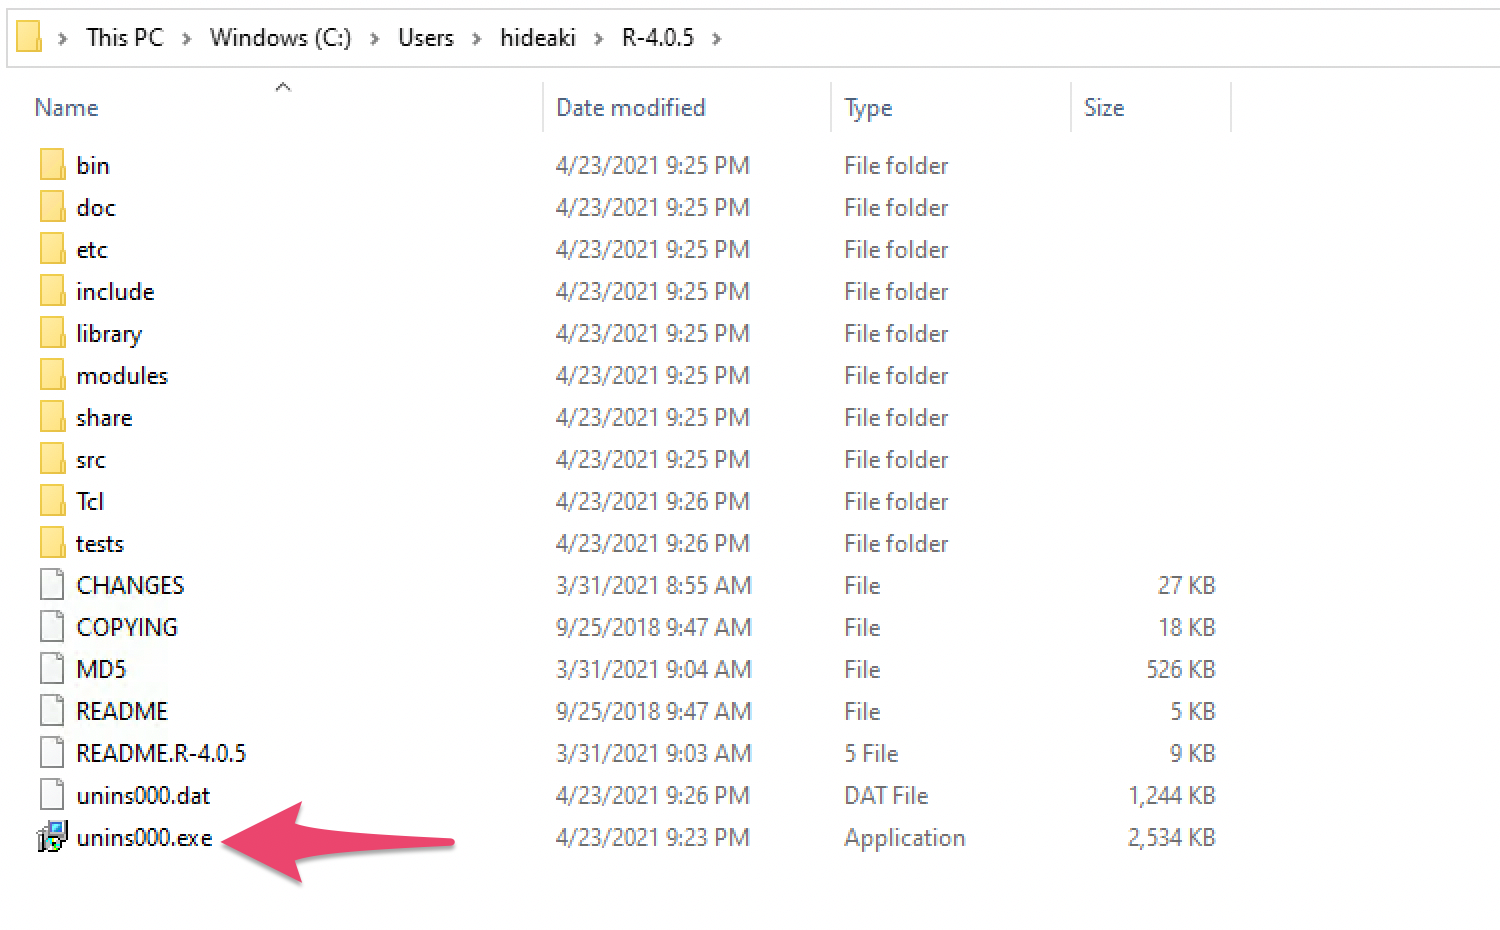The width and height of the screenshot is (1500, 930).
Task: Sort files by Name column header
Action: [x=66, y=108]
